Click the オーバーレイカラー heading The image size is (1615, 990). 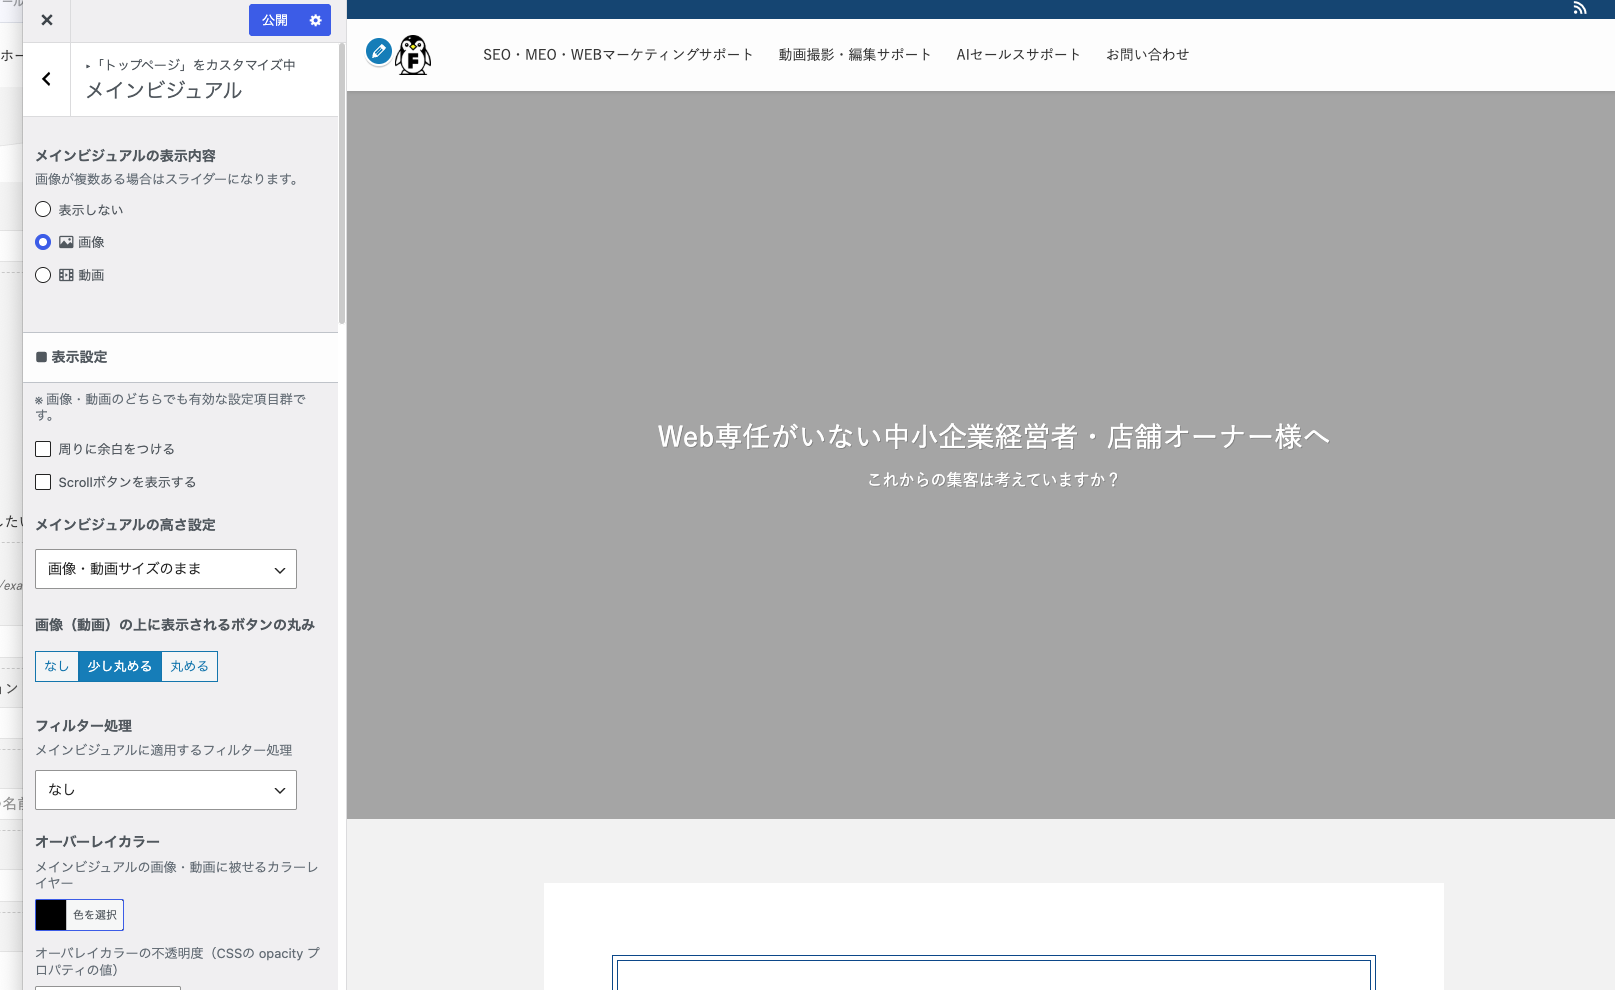(x=98, y=842)
